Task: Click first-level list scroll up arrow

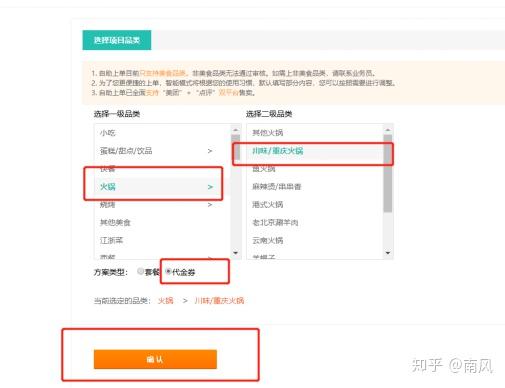Action: tap(236, 130)
